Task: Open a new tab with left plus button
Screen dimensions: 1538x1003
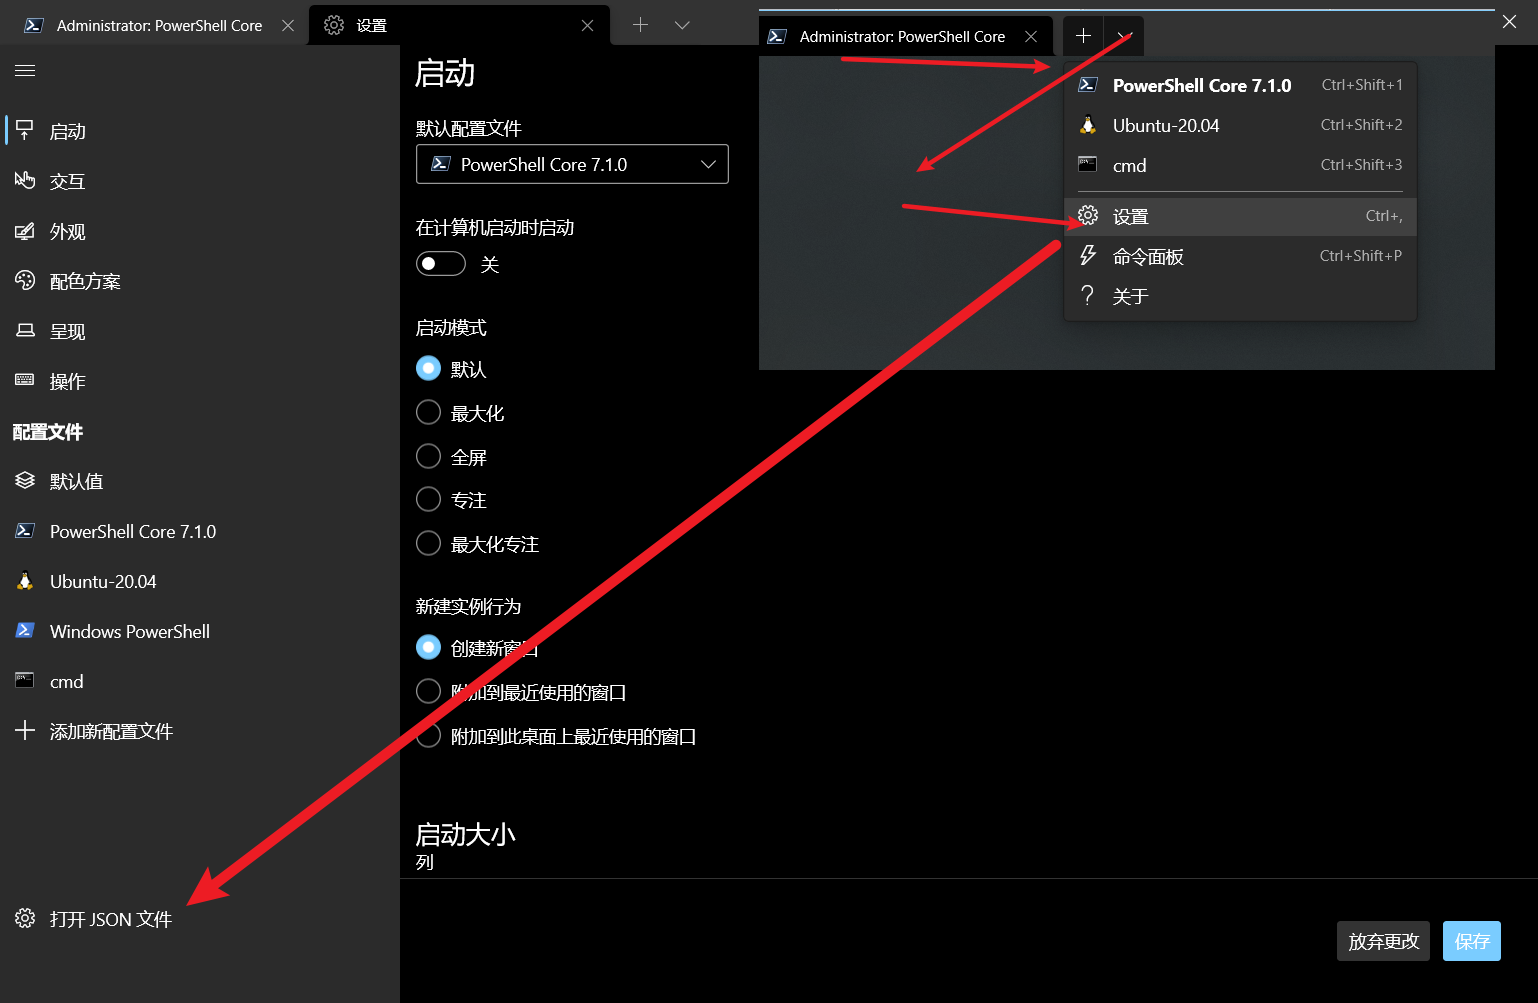Action: [641, 25]
